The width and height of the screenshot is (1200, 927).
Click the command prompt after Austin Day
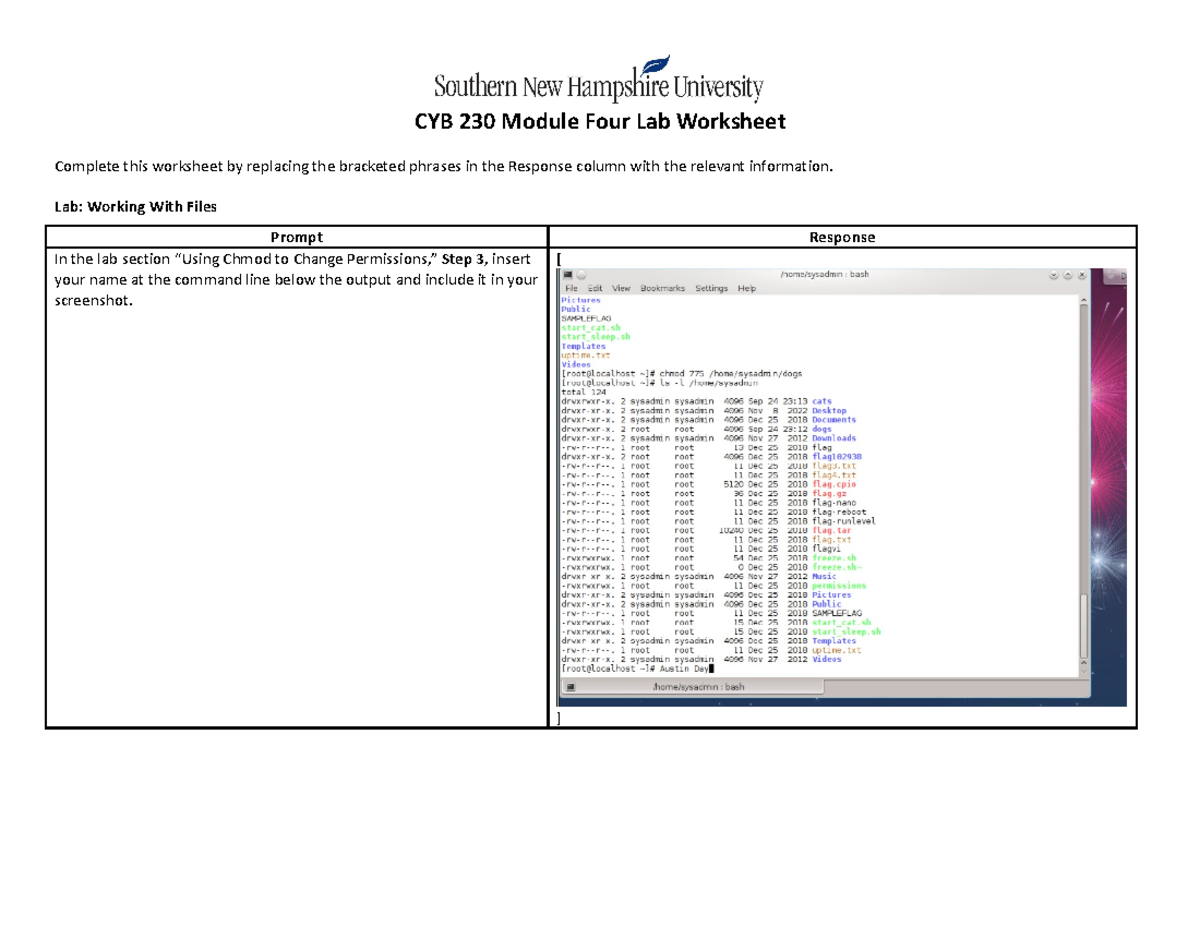[x=710, y=669]
